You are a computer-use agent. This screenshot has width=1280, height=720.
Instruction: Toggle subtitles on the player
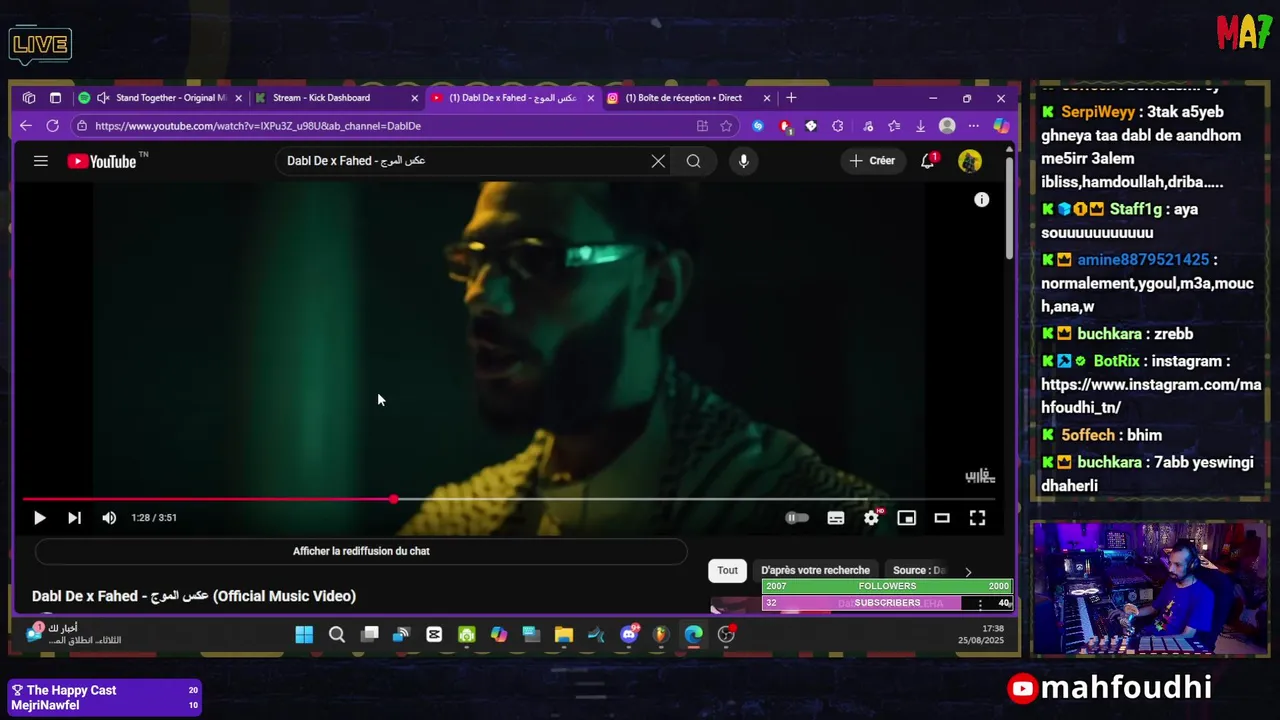[x=836, y=518]
